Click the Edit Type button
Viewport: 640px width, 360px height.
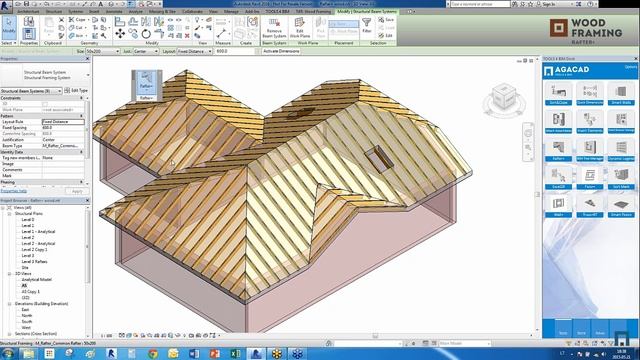point(76,91)
